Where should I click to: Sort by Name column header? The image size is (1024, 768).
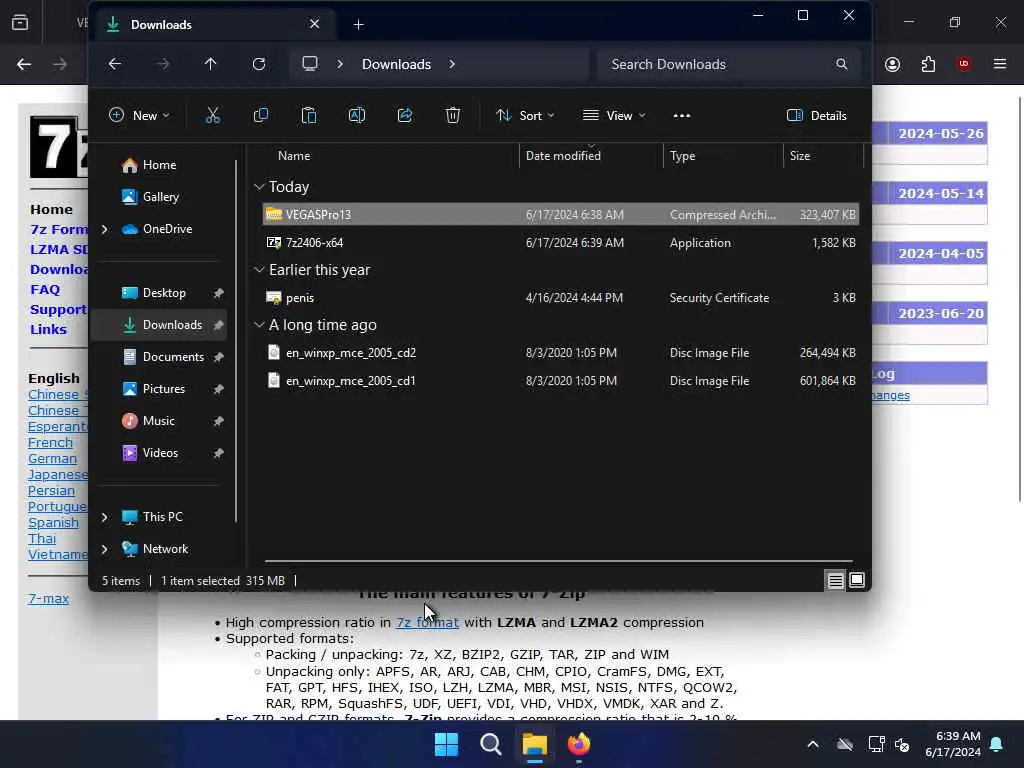[294, 156]
